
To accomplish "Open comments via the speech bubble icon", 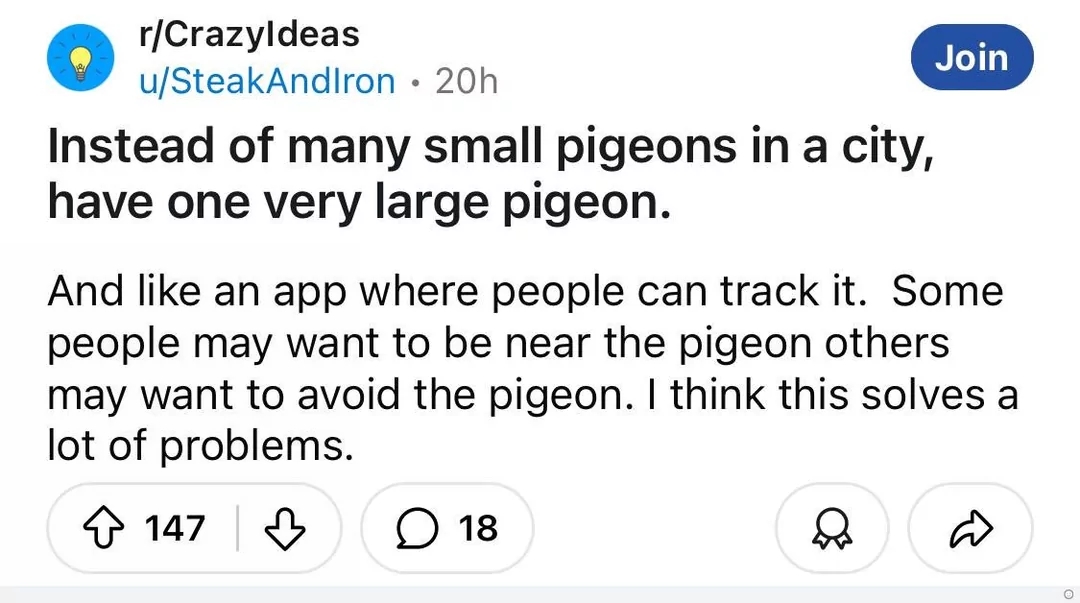I will click(417, 529).
